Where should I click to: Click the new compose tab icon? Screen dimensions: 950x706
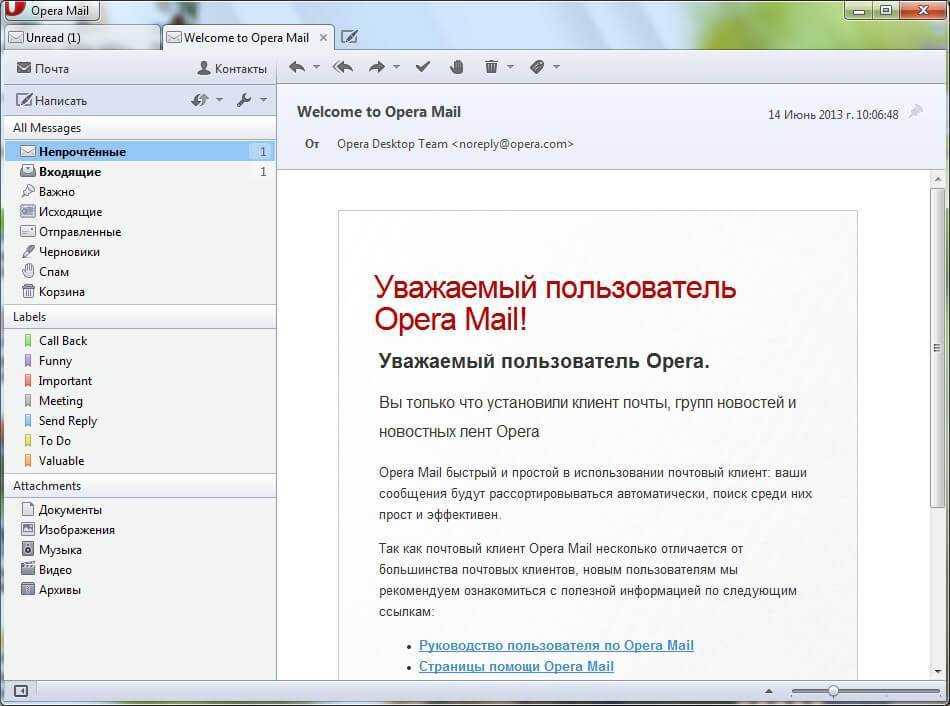(x=349, y=37)
